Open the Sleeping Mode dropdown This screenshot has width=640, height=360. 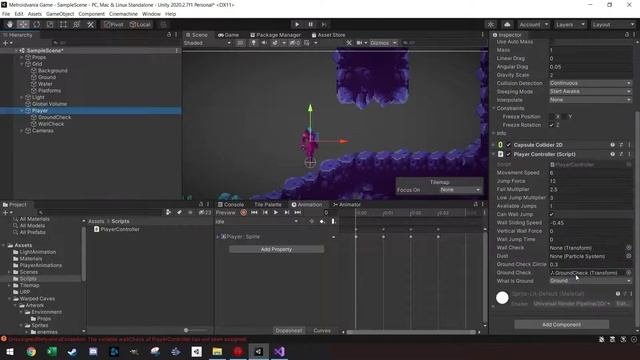tap(590, 91)
